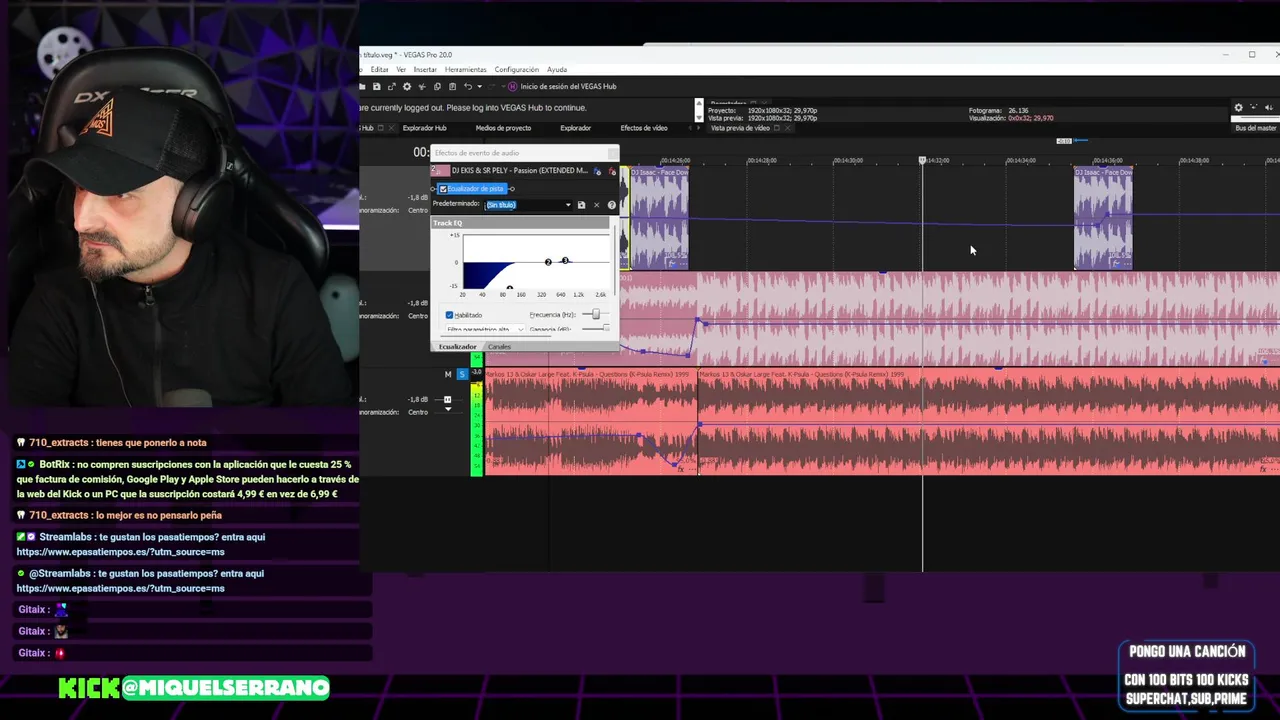Viewport: 1280px width, 720px height.
Task: Open plug-in help question mark icon
Action: 611,205
